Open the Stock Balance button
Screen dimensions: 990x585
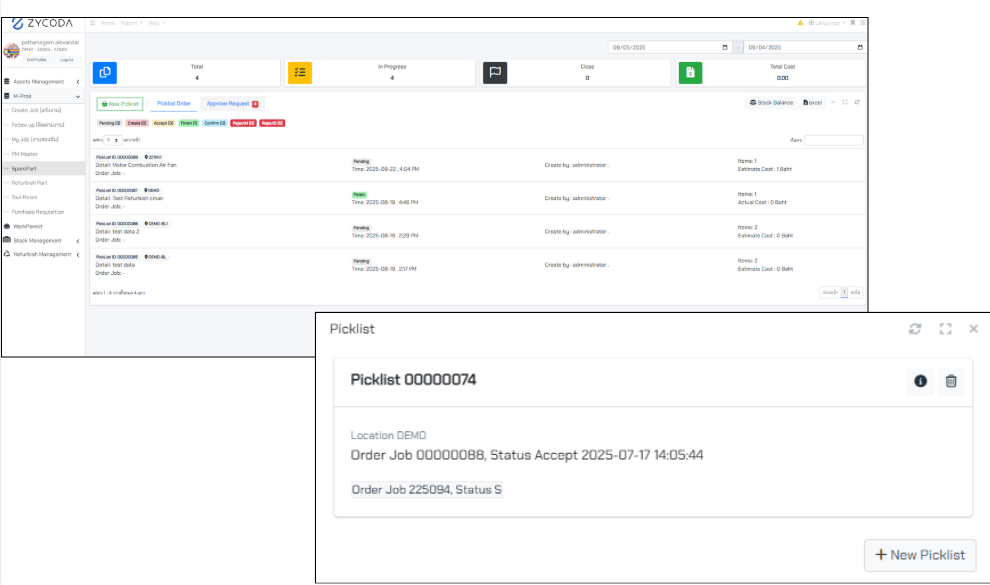(x=772, y=102)
